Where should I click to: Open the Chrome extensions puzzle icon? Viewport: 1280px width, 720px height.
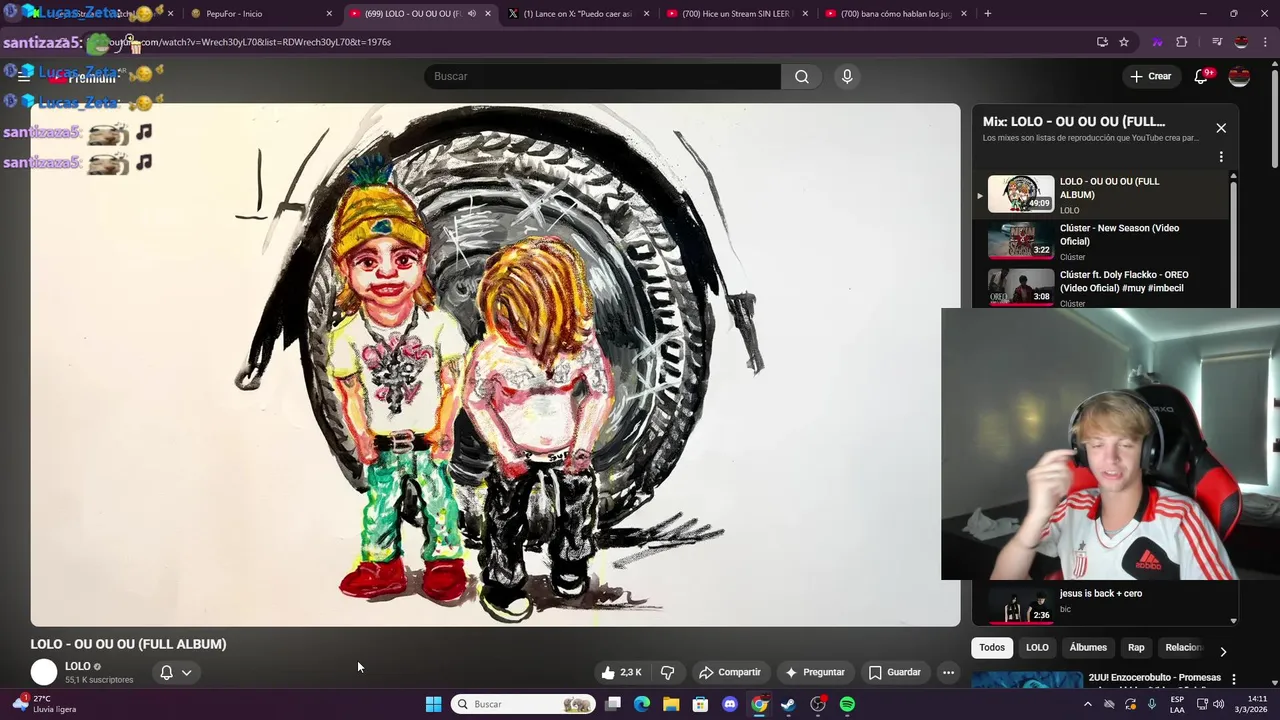click(1181, 42)
